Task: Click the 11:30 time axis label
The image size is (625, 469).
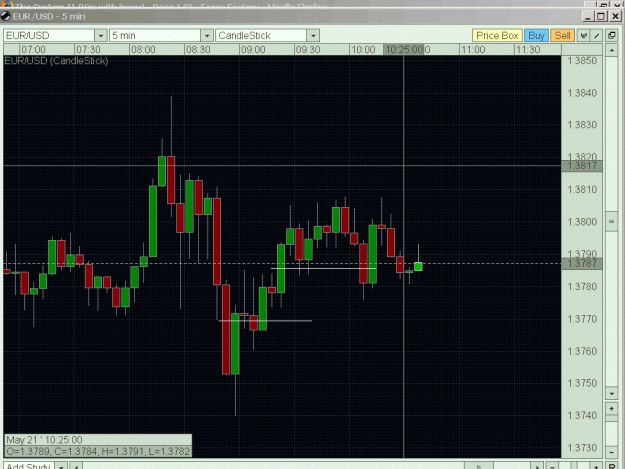Action: [x=528, y=50]
